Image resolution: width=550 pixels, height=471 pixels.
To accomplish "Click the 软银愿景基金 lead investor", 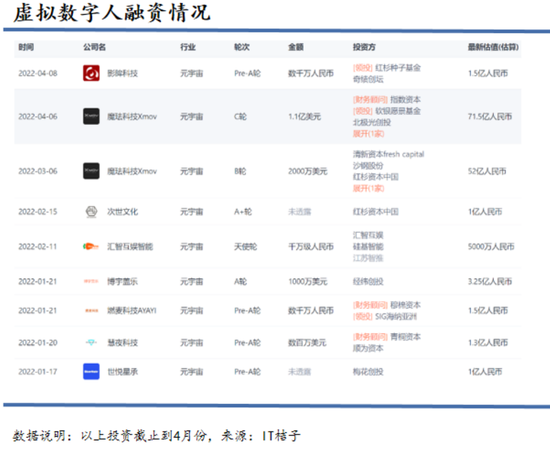I will 398,111.
